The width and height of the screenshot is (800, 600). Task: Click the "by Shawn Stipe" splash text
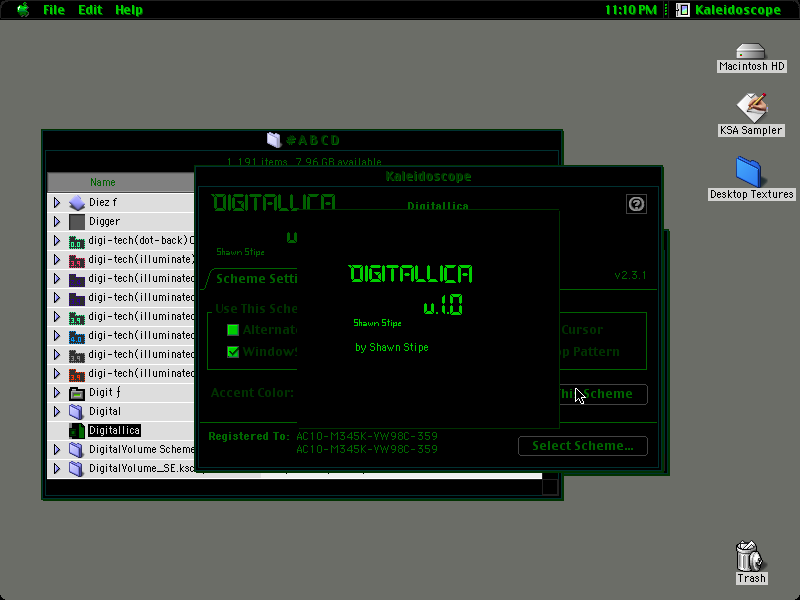[392, 347]
